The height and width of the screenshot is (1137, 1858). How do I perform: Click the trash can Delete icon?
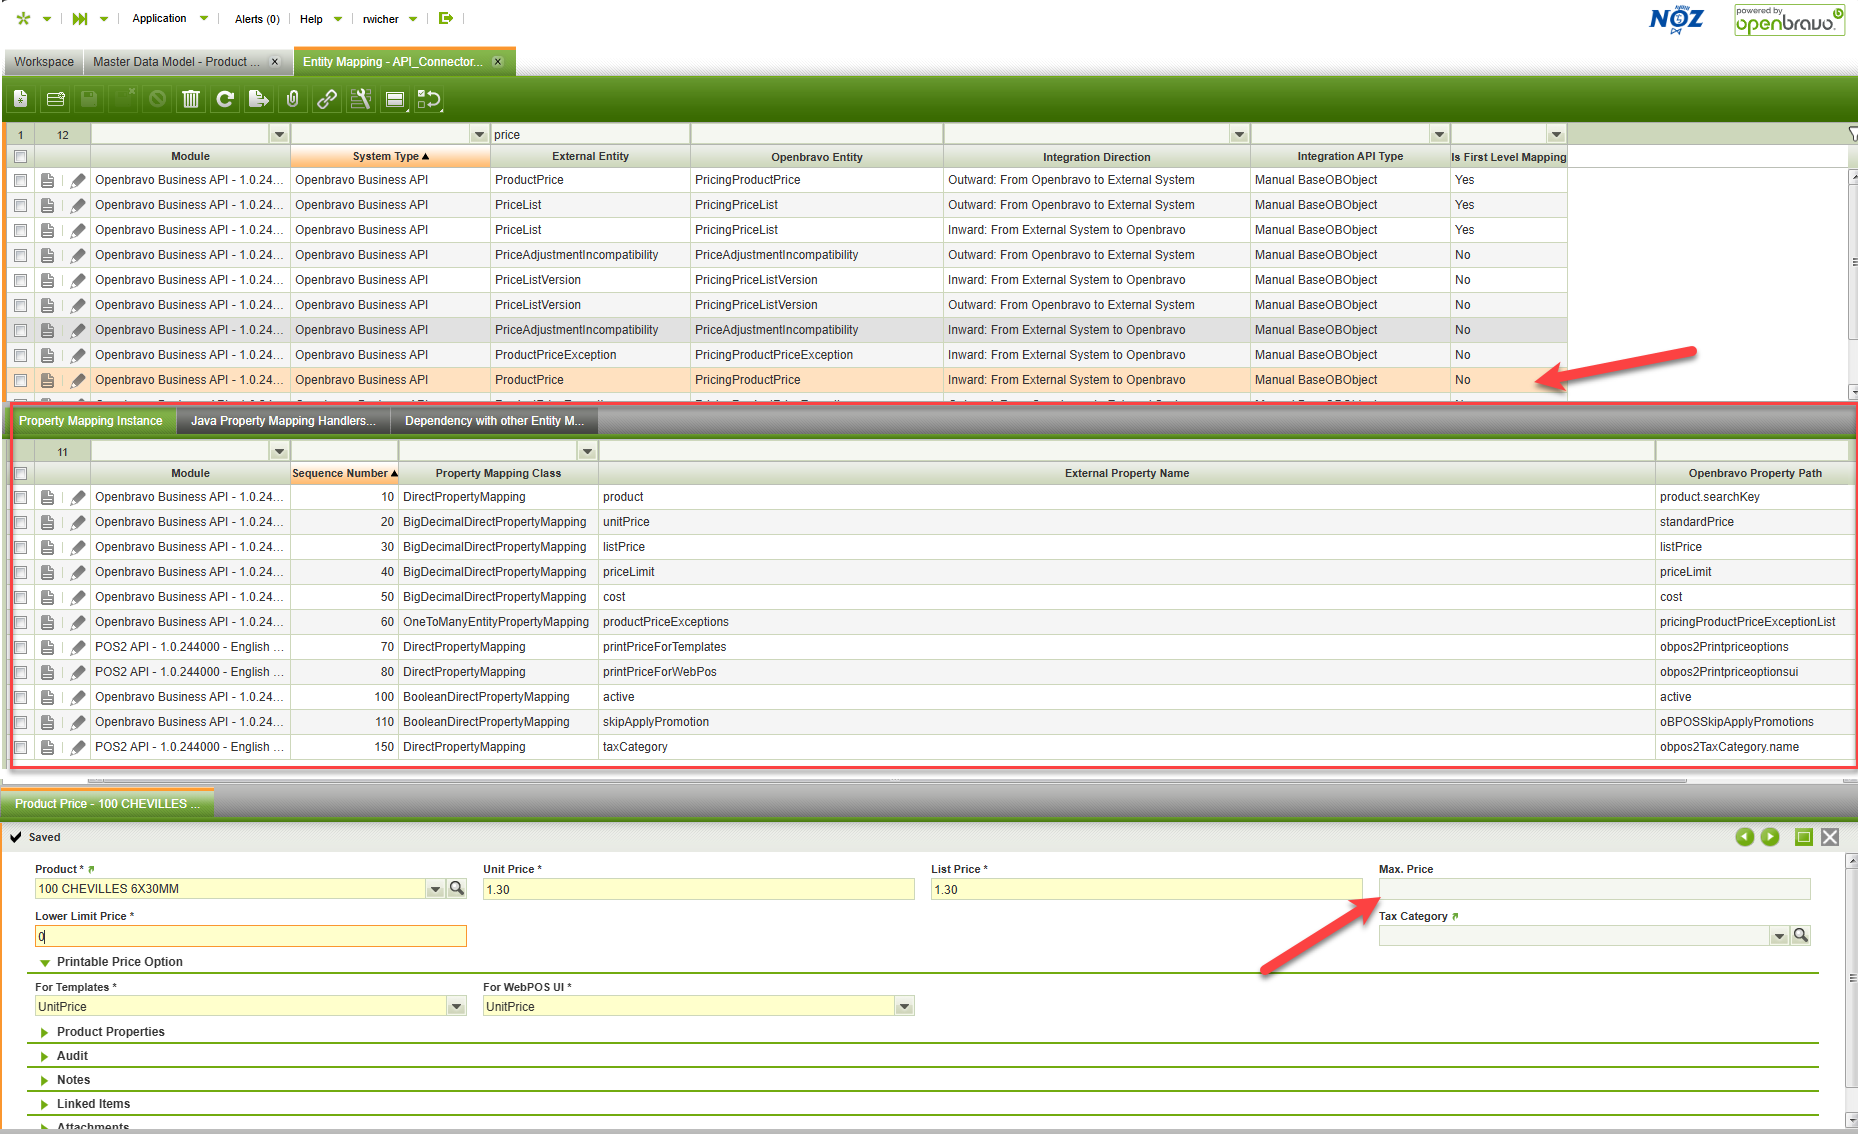coord(191,99)
